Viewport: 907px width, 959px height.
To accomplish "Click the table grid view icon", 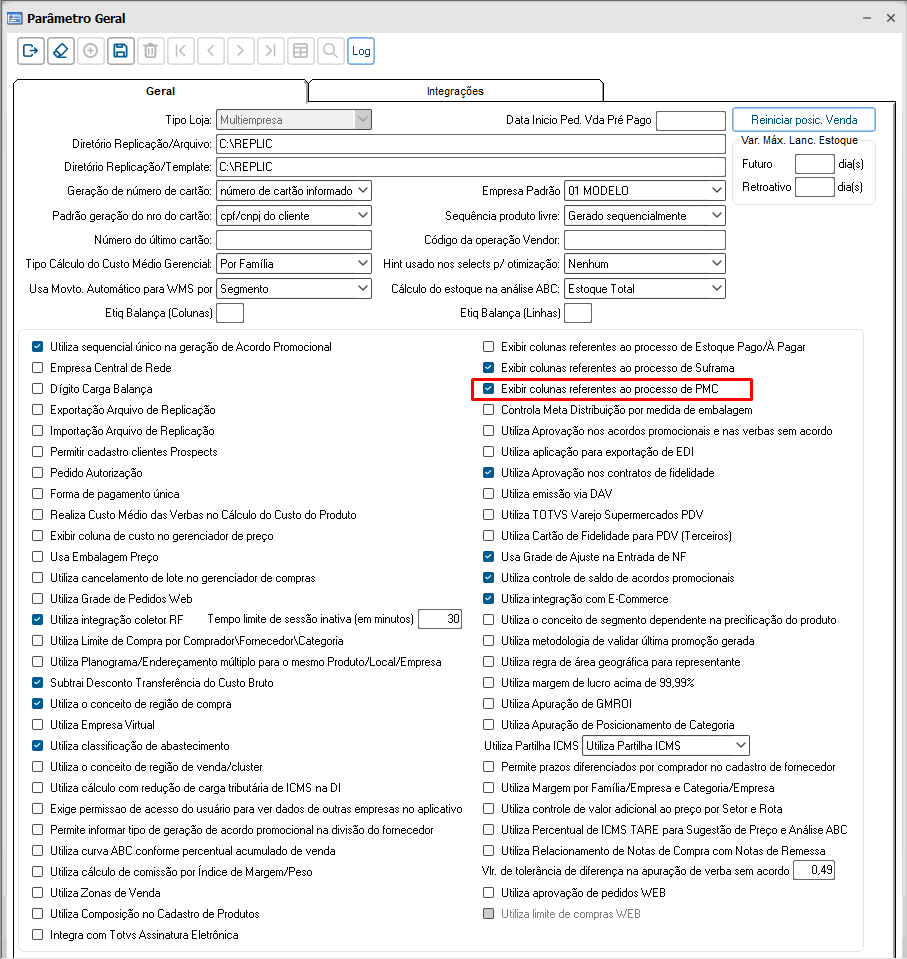I will 300,51.
